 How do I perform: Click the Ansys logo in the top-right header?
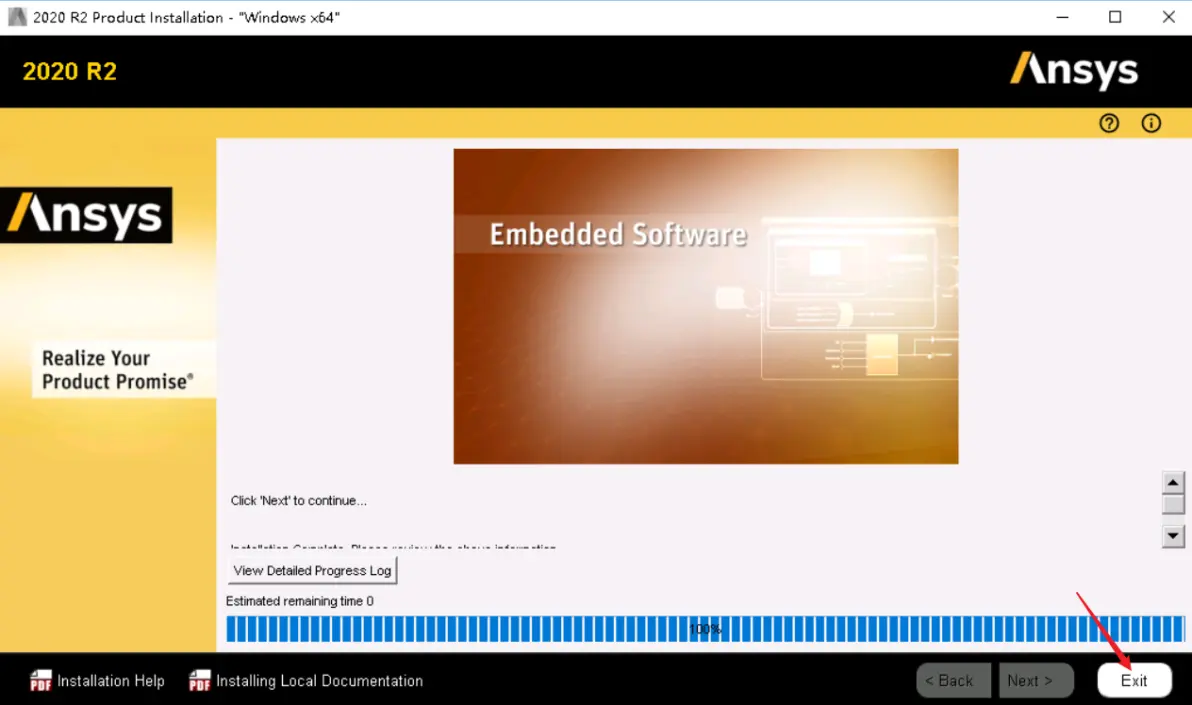[x=1073, y=71]
